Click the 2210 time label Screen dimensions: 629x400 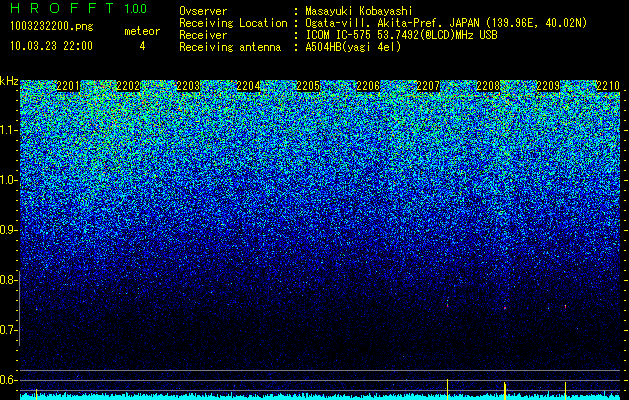pos(608,86)
